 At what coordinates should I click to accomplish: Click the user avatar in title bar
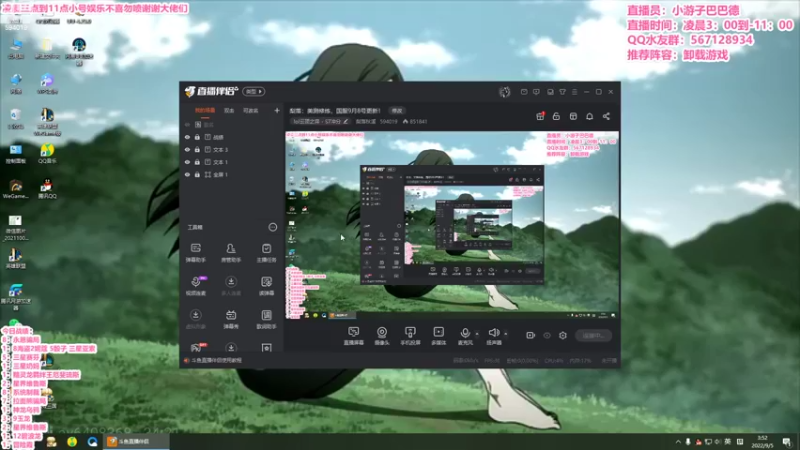pos(505,92)
